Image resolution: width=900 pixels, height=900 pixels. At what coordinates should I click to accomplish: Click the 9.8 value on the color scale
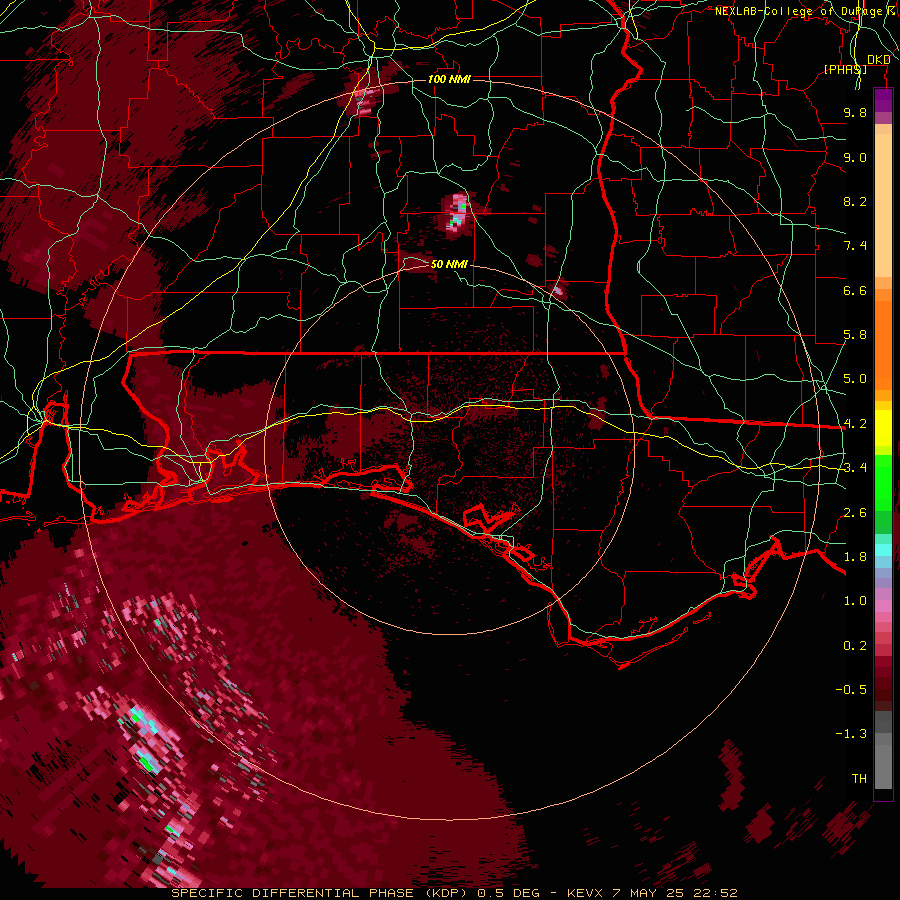[855, 112]
